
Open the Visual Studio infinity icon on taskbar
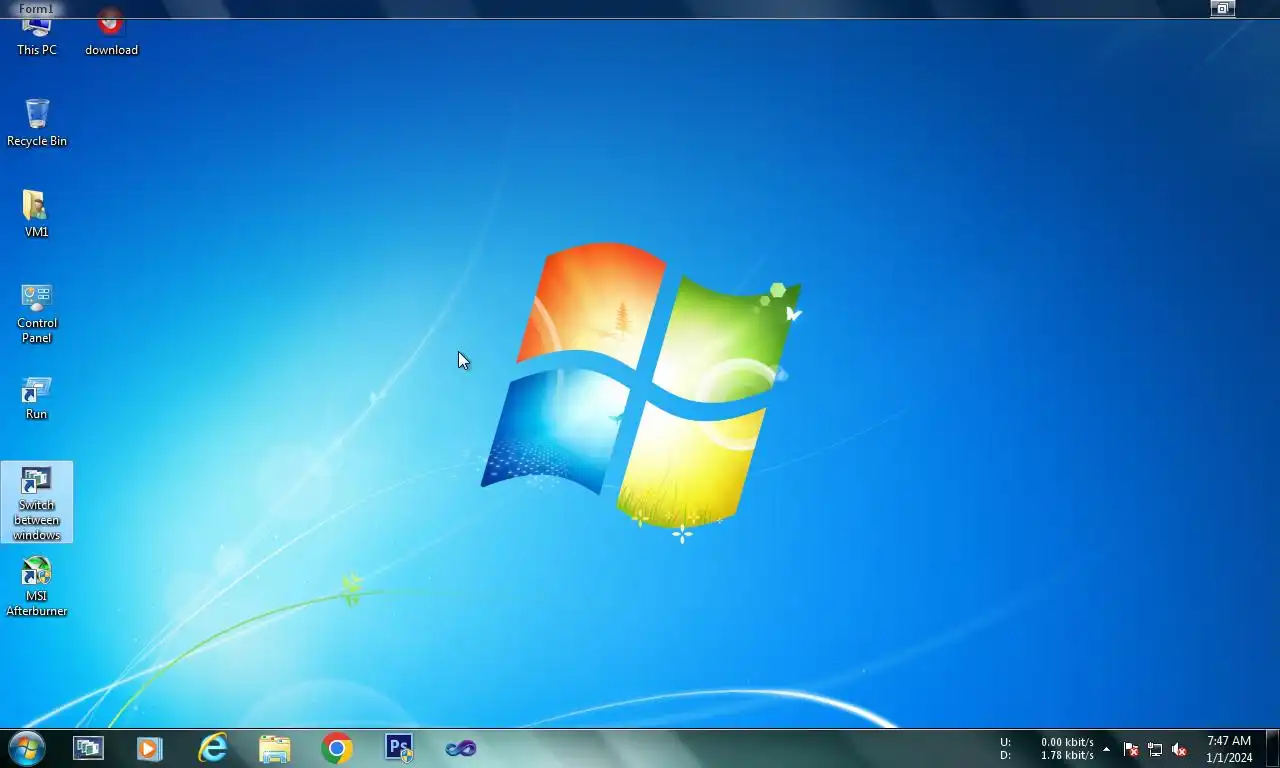pyautogui.click(x=461, y=748)
